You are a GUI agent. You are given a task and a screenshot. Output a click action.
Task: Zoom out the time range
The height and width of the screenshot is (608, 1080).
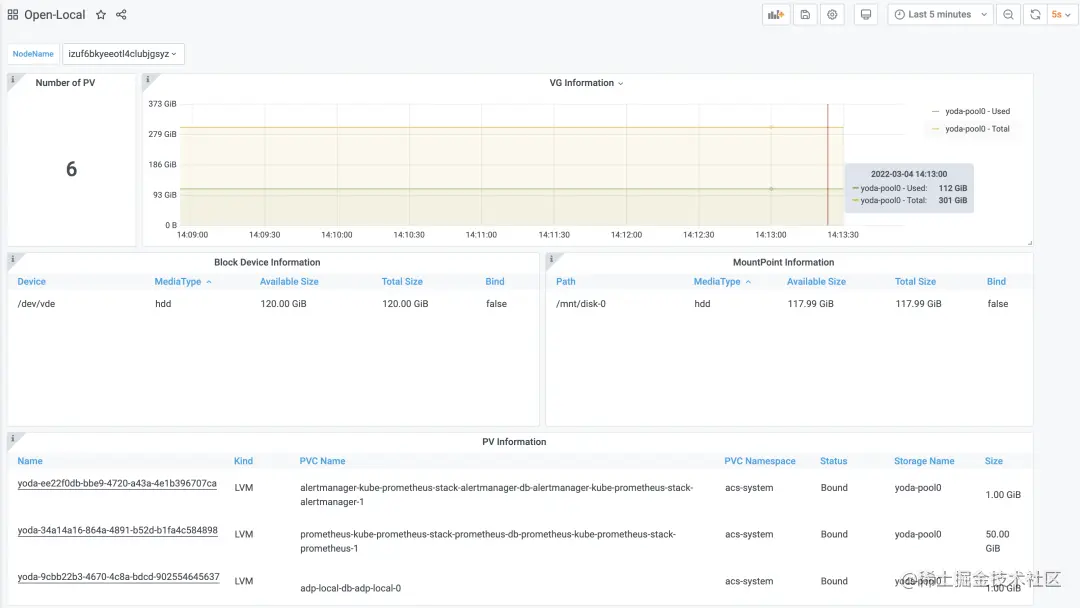[1008, 14]
